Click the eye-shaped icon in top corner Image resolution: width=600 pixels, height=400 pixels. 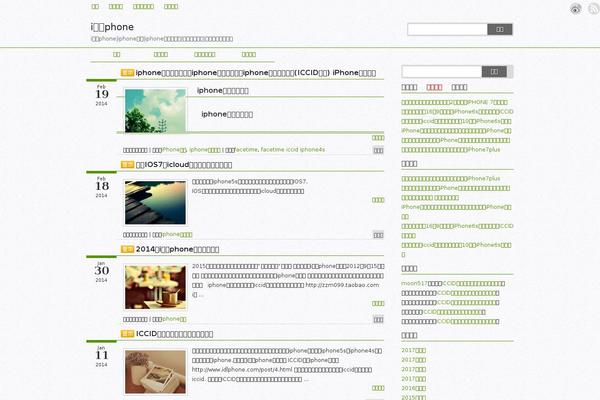click(576, 9)
